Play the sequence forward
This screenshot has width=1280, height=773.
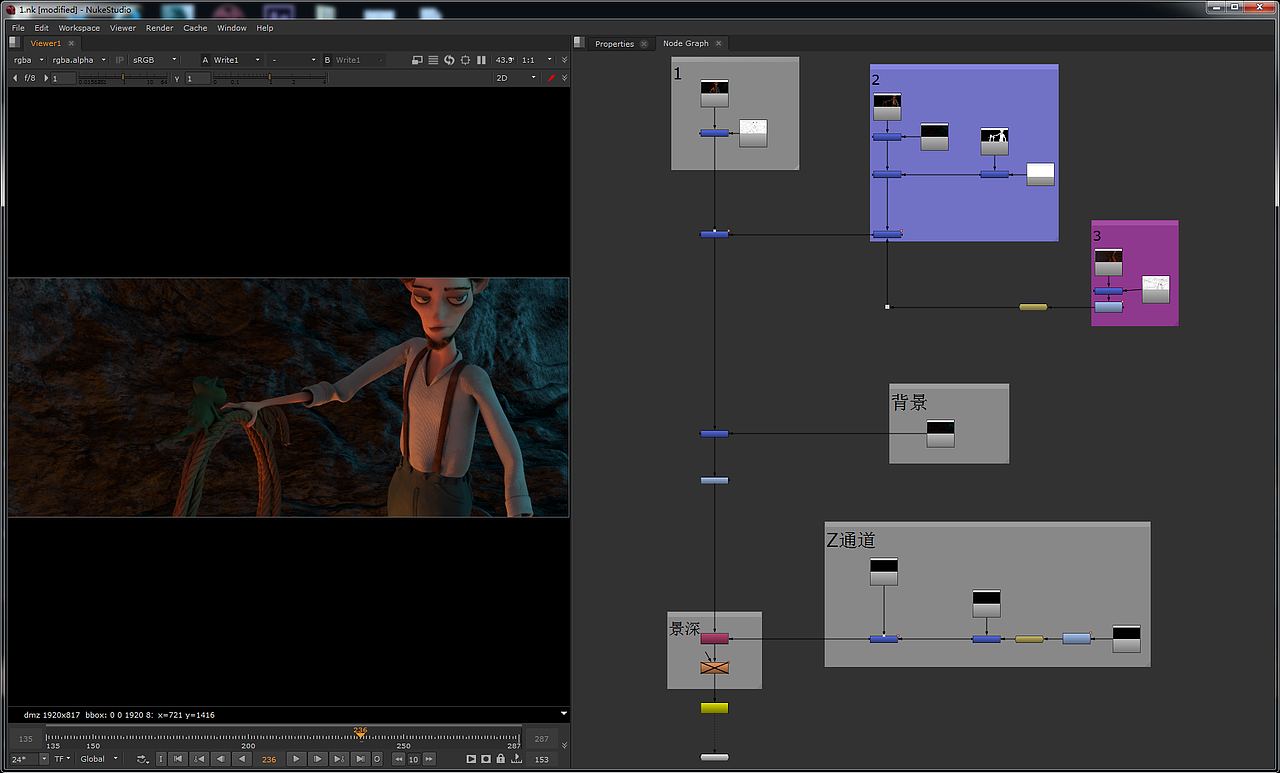pos(296,759)
